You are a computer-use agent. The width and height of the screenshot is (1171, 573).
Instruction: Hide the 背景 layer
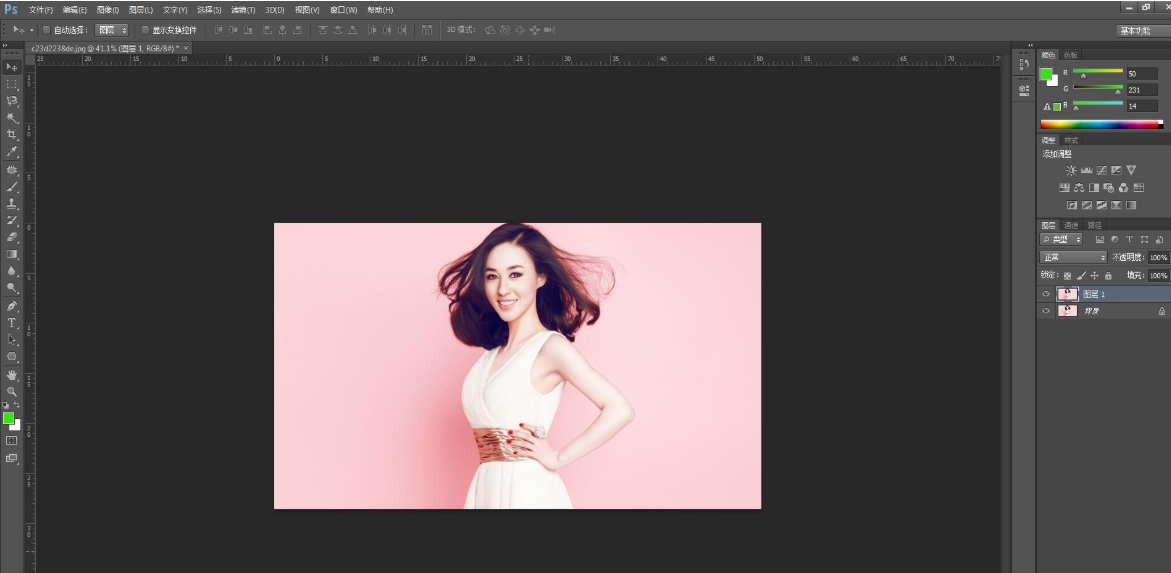1046,311
